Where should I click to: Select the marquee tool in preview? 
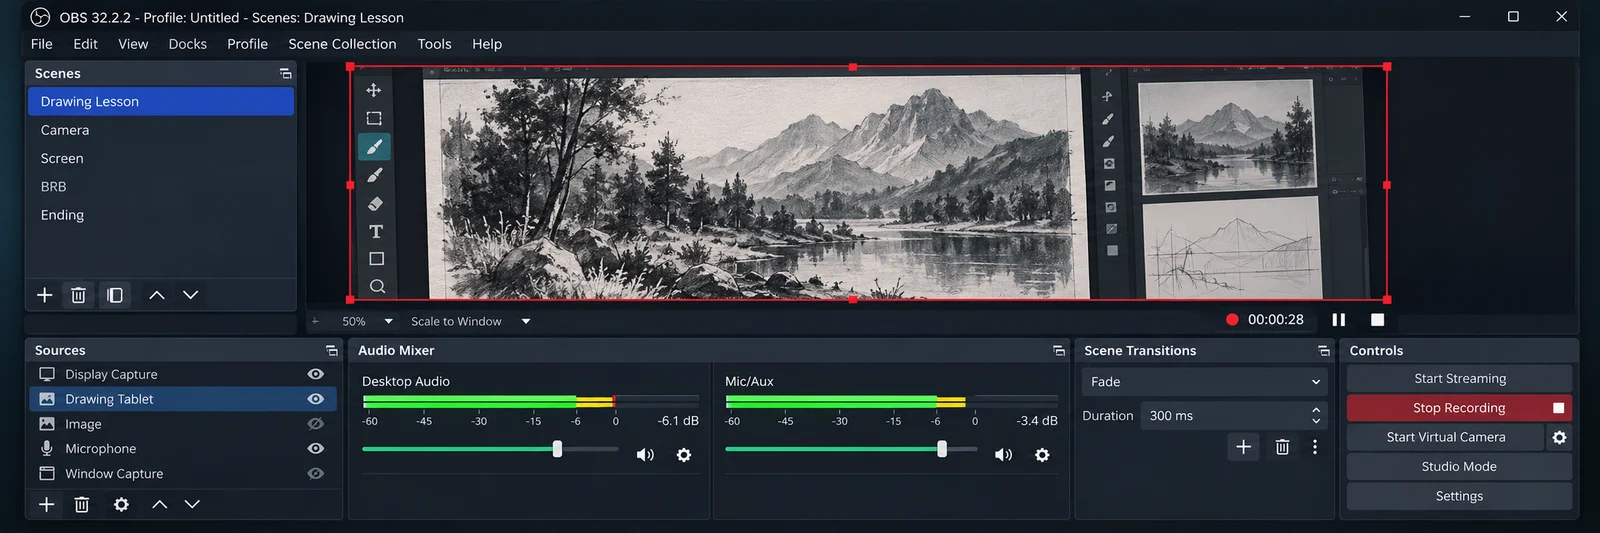pyautogui.click(x=374, y=118)
